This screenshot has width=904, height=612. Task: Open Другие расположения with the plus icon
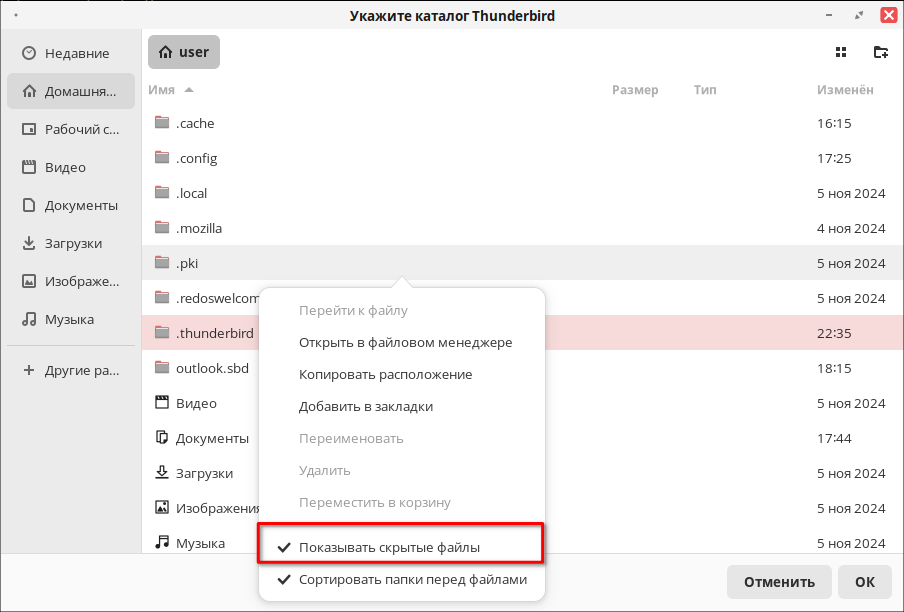click(x=71, y=371)
